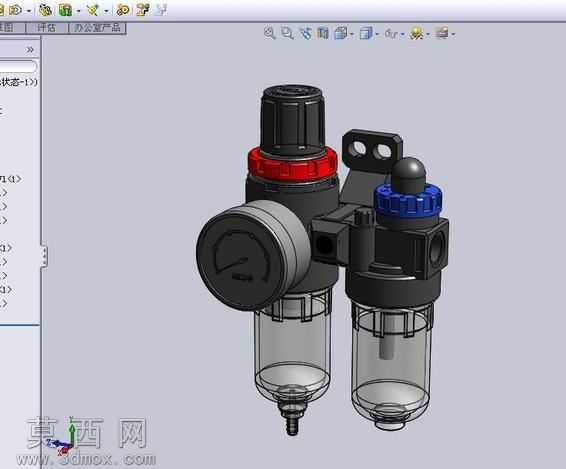
Task: Click the left panel collapse handle
Action: coord(44,256)
